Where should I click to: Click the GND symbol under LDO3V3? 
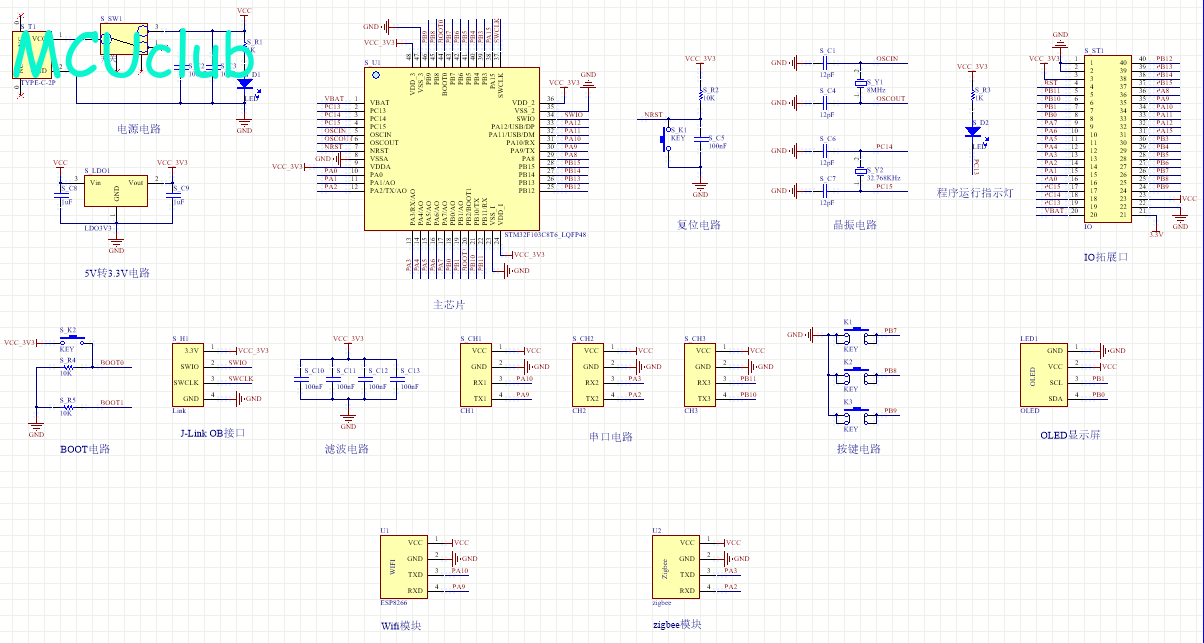[116, 246]
